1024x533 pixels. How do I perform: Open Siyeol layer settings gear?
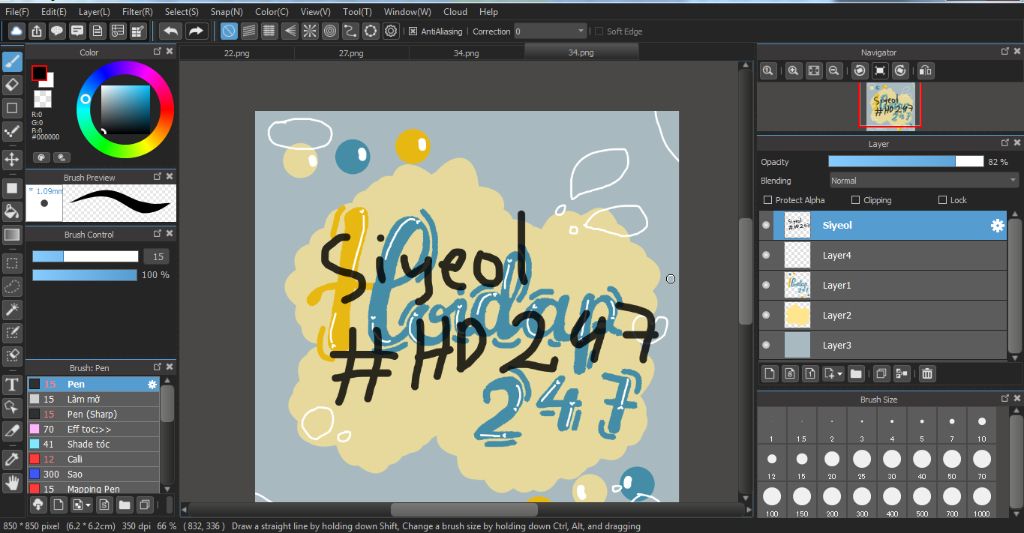[997, 225]
